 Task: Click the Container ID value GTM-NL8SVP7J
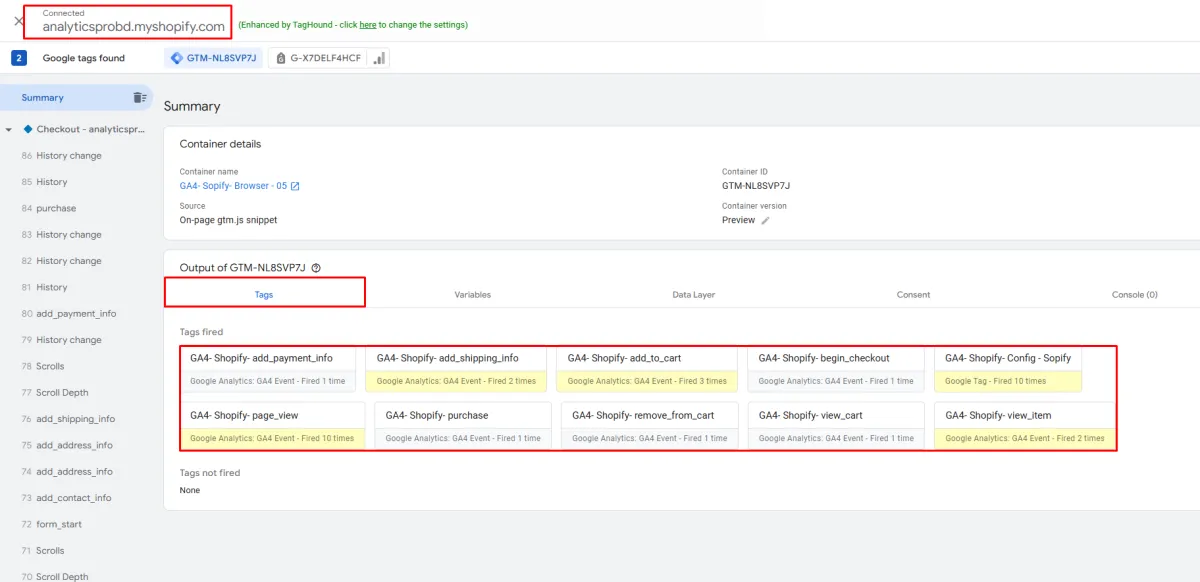756,186
